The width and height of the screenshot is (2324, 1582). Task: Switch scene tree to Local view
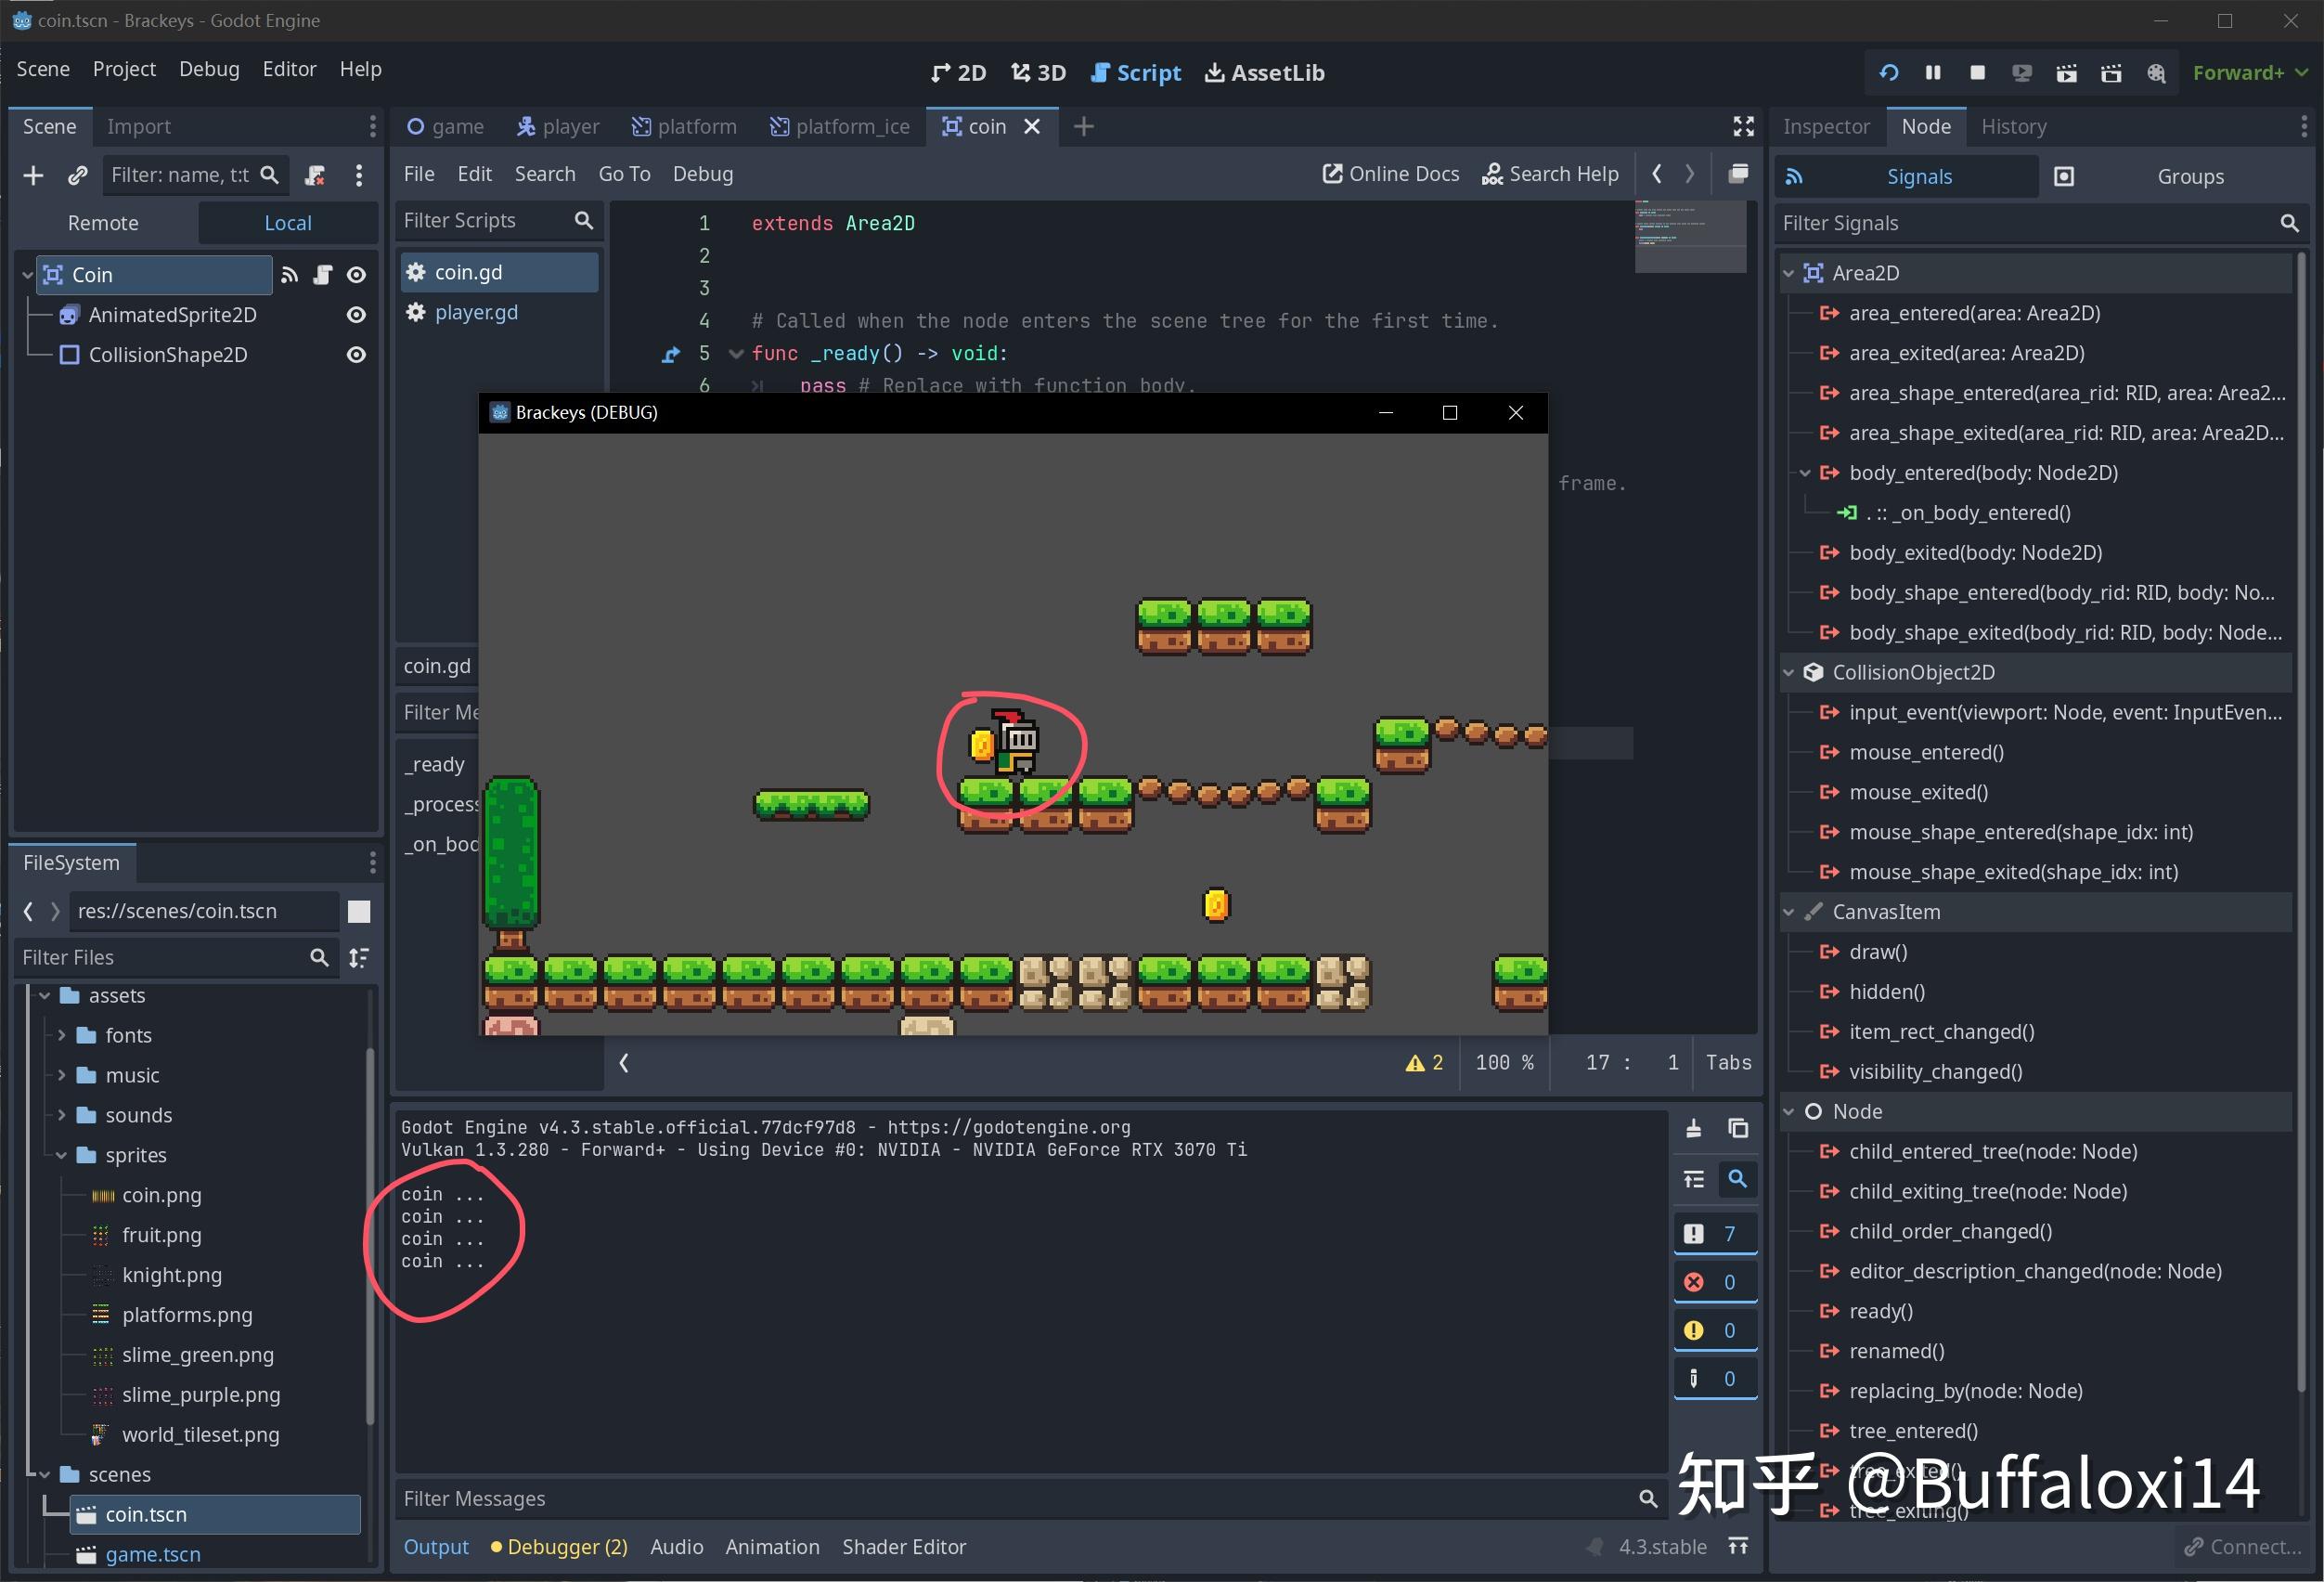pos(288,223)
